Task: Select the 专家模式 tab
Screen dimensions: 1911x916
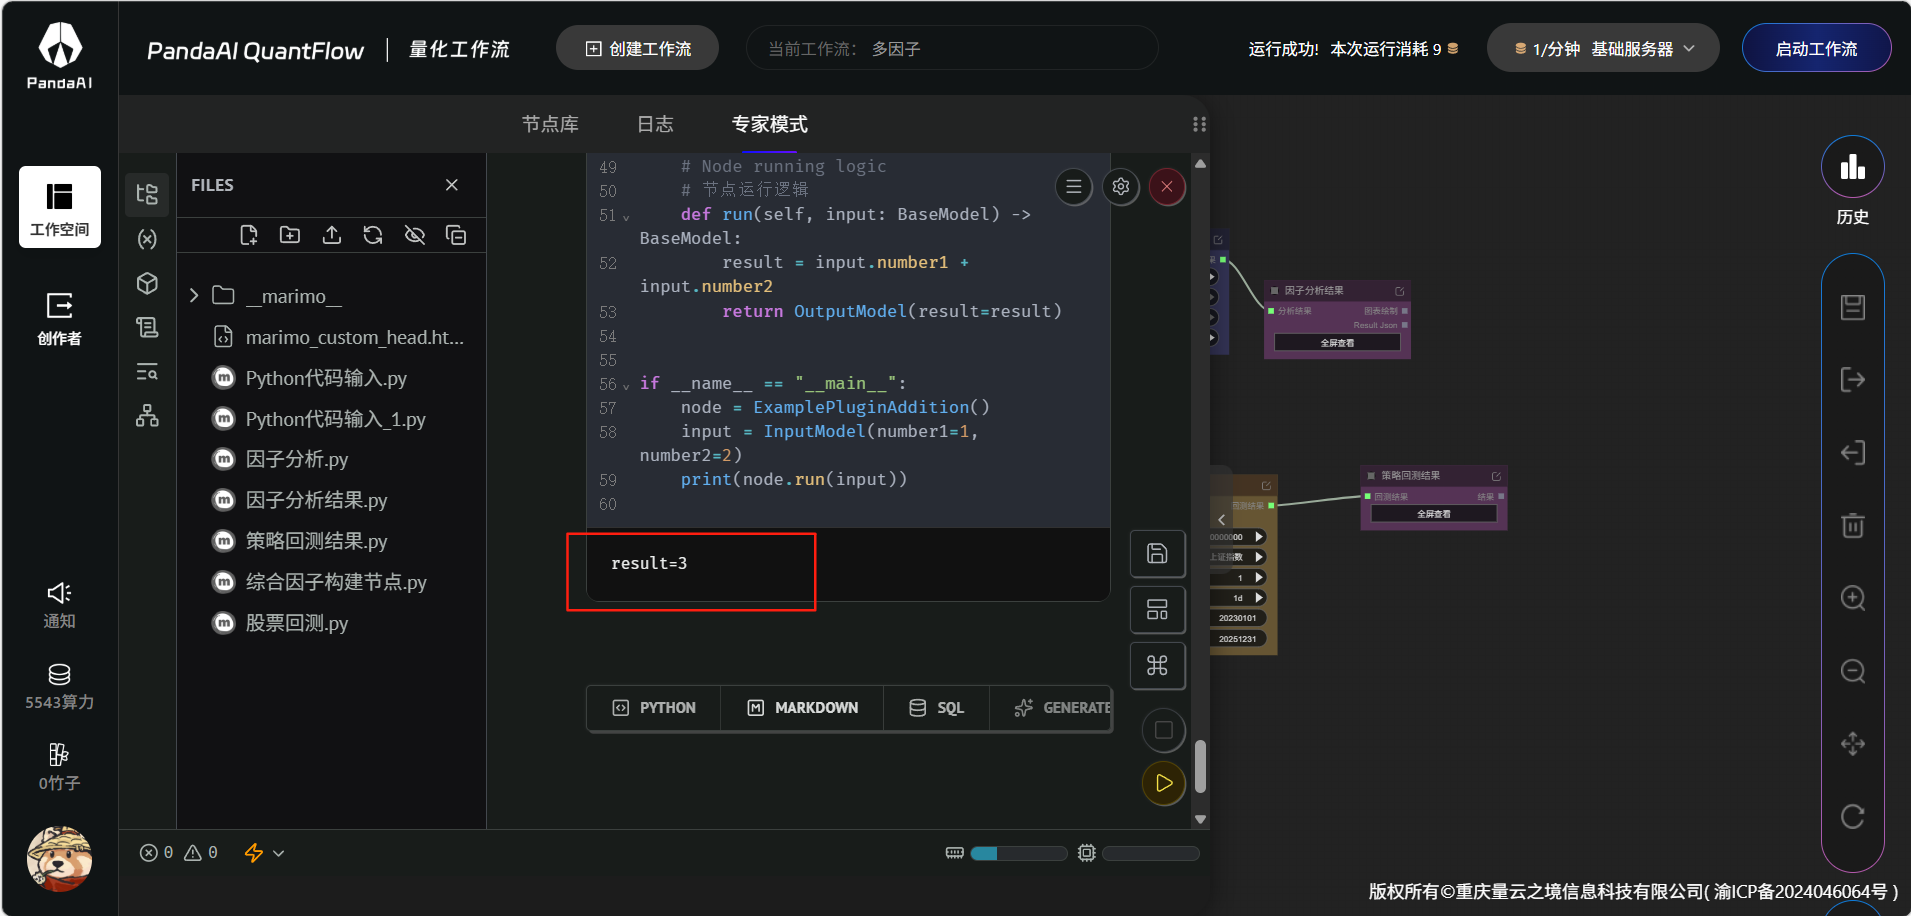Action: (x=770, y=124)
